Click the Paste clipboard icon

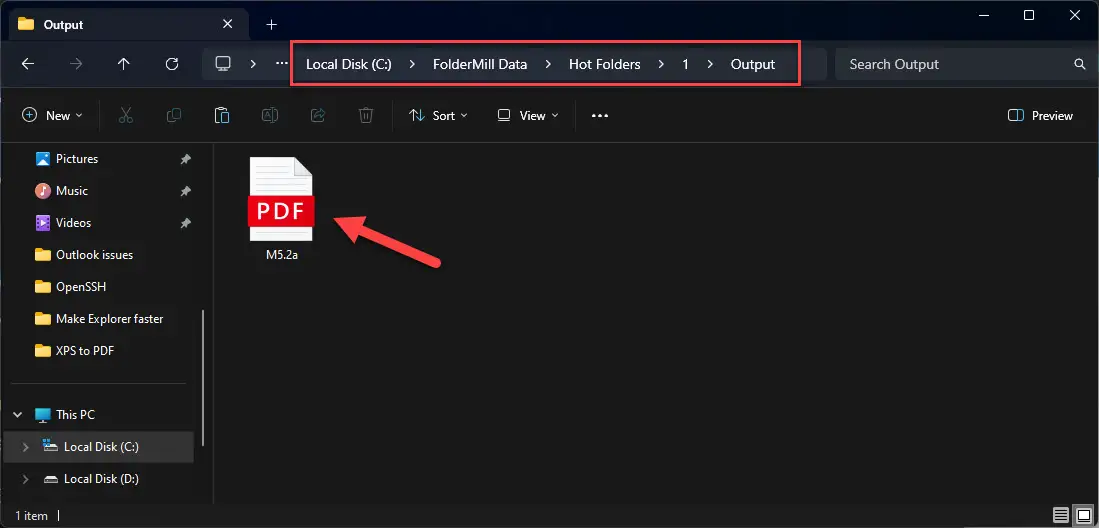pos(222,116)
